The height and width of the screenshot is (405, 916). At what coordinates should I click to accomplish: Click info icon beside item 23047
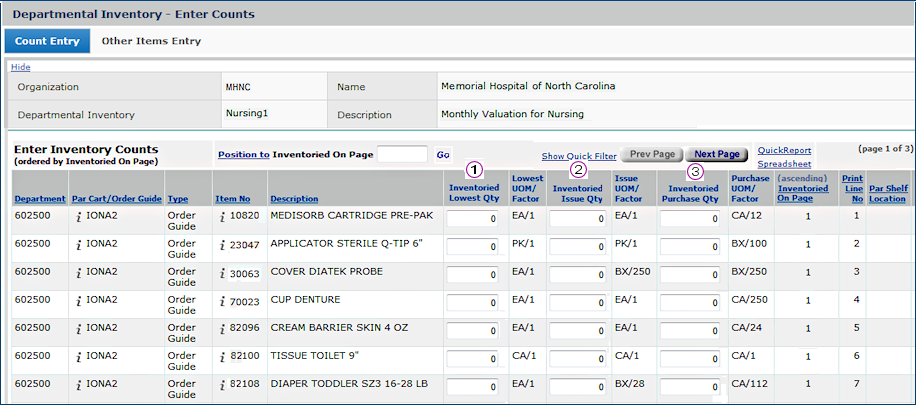pos(222,244)
